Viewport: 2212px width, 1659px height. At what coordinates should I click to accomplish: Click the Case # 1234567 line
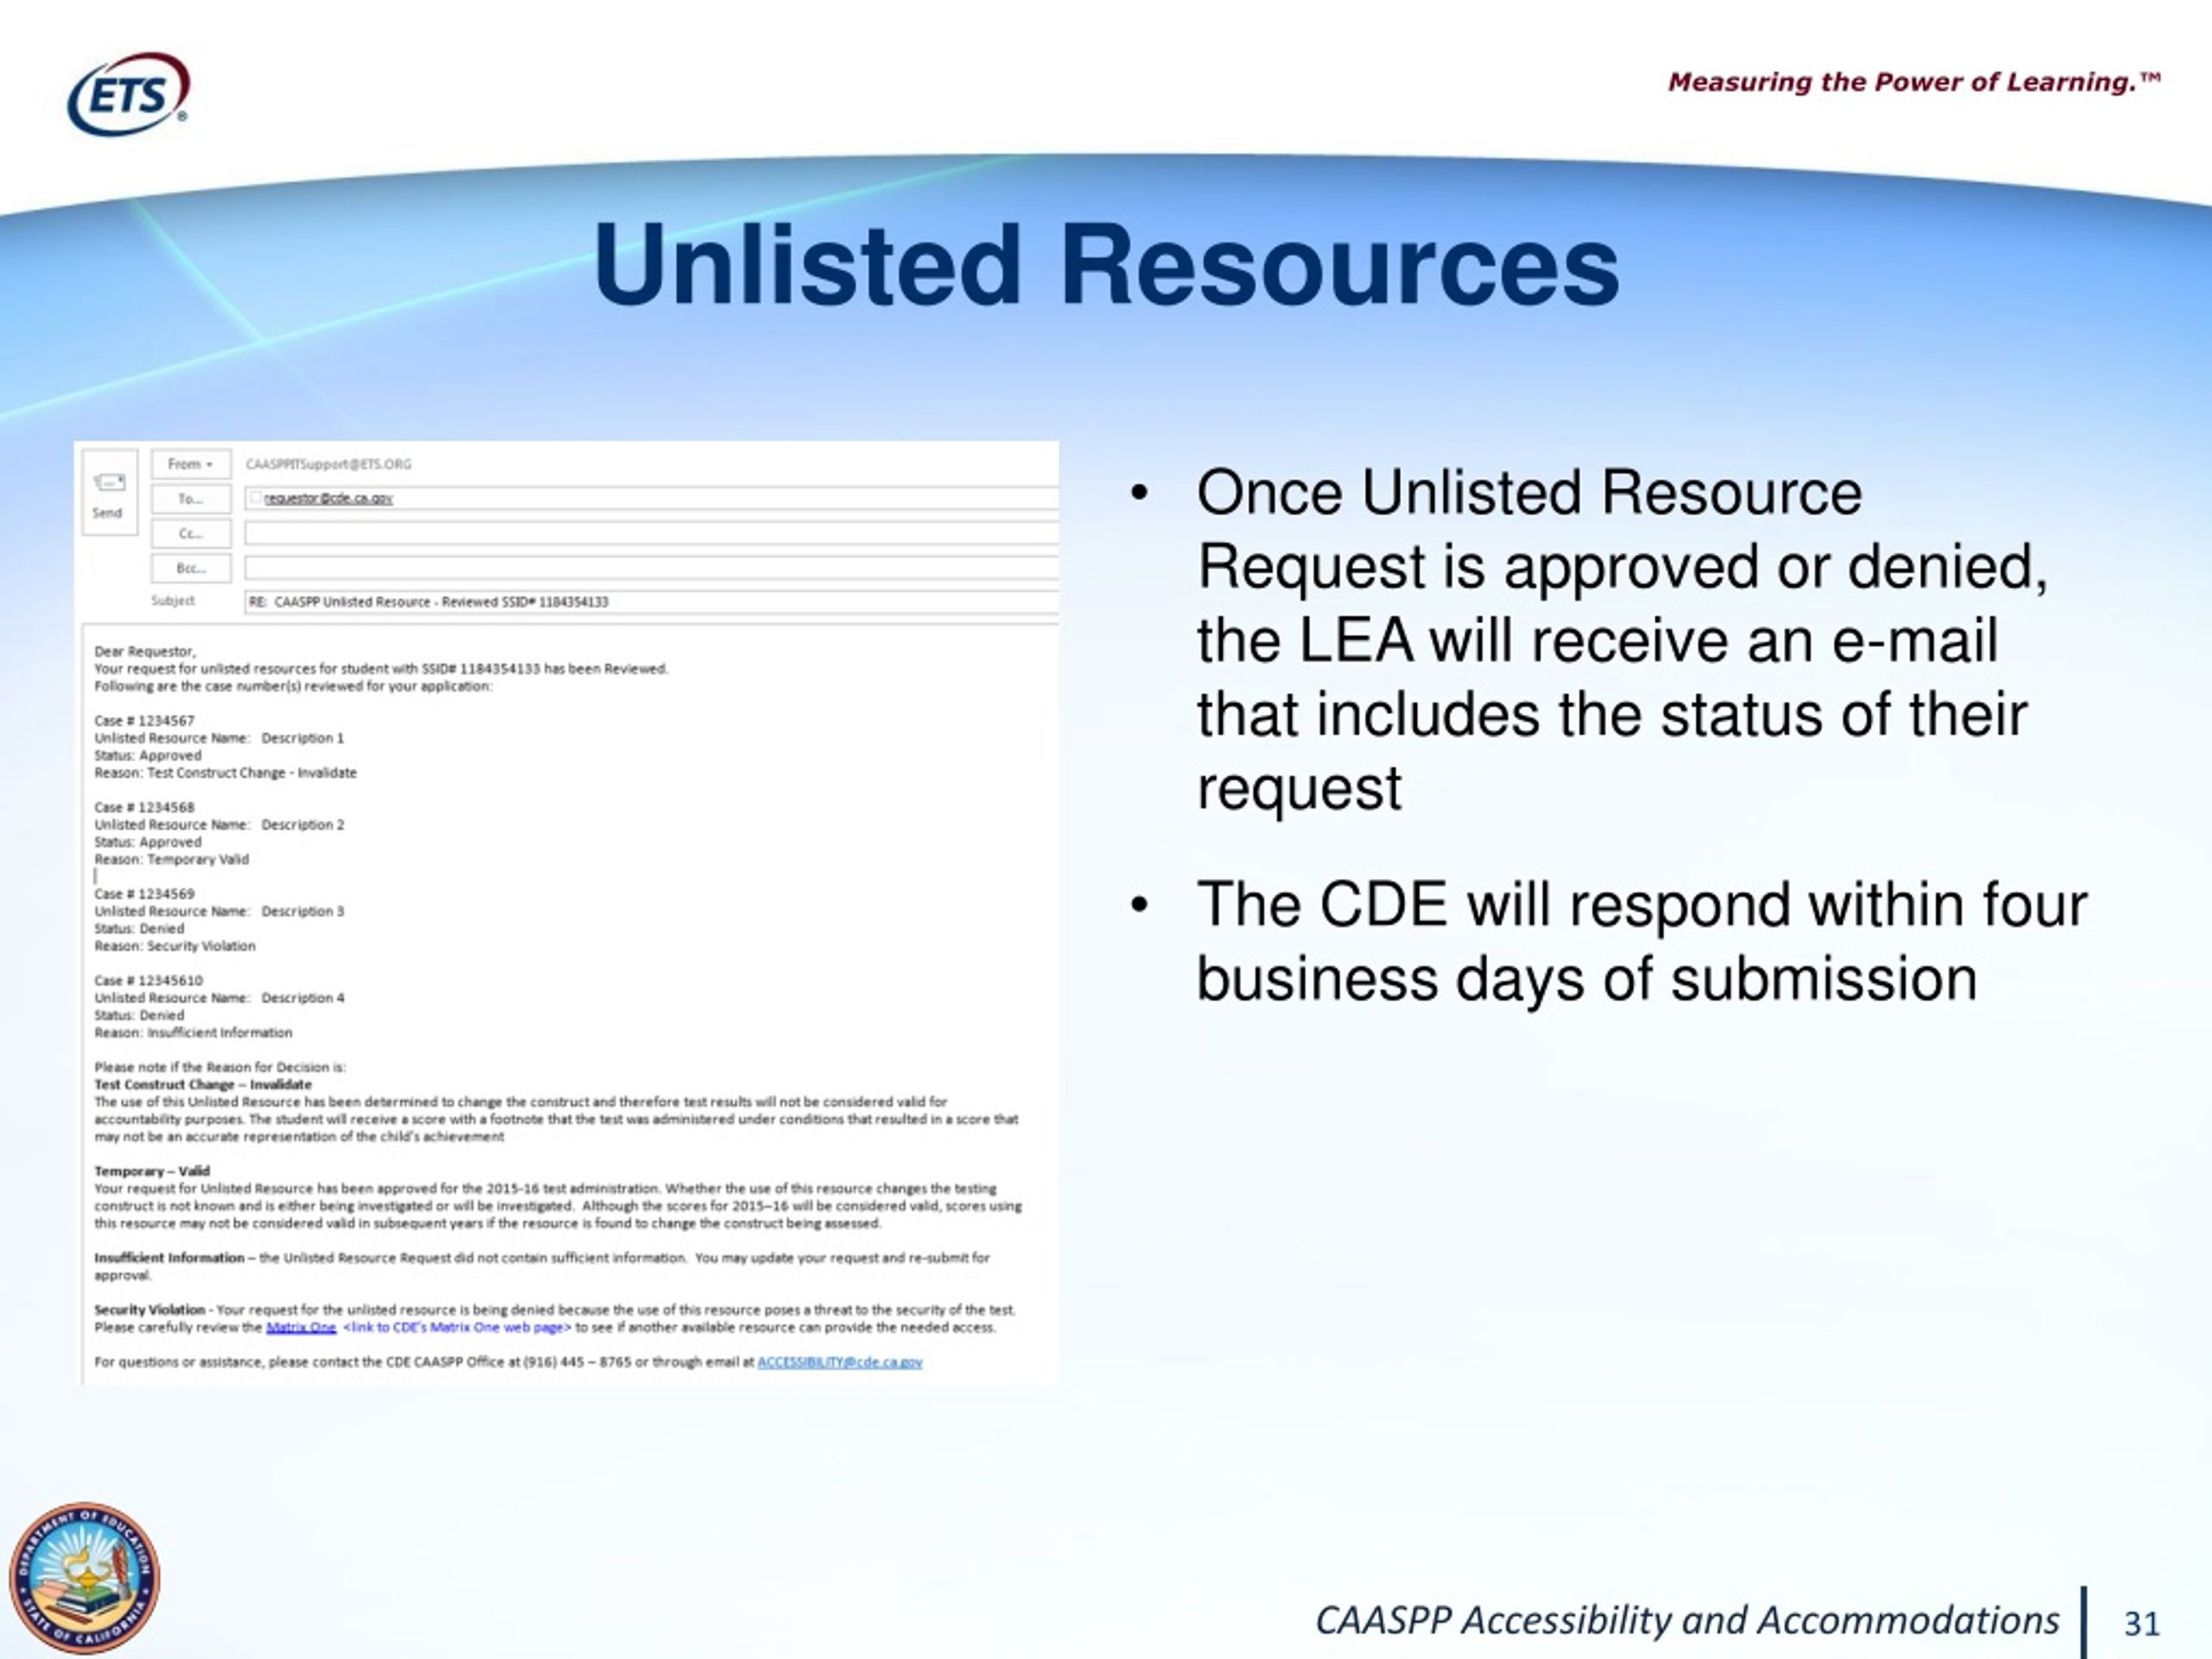145,720
